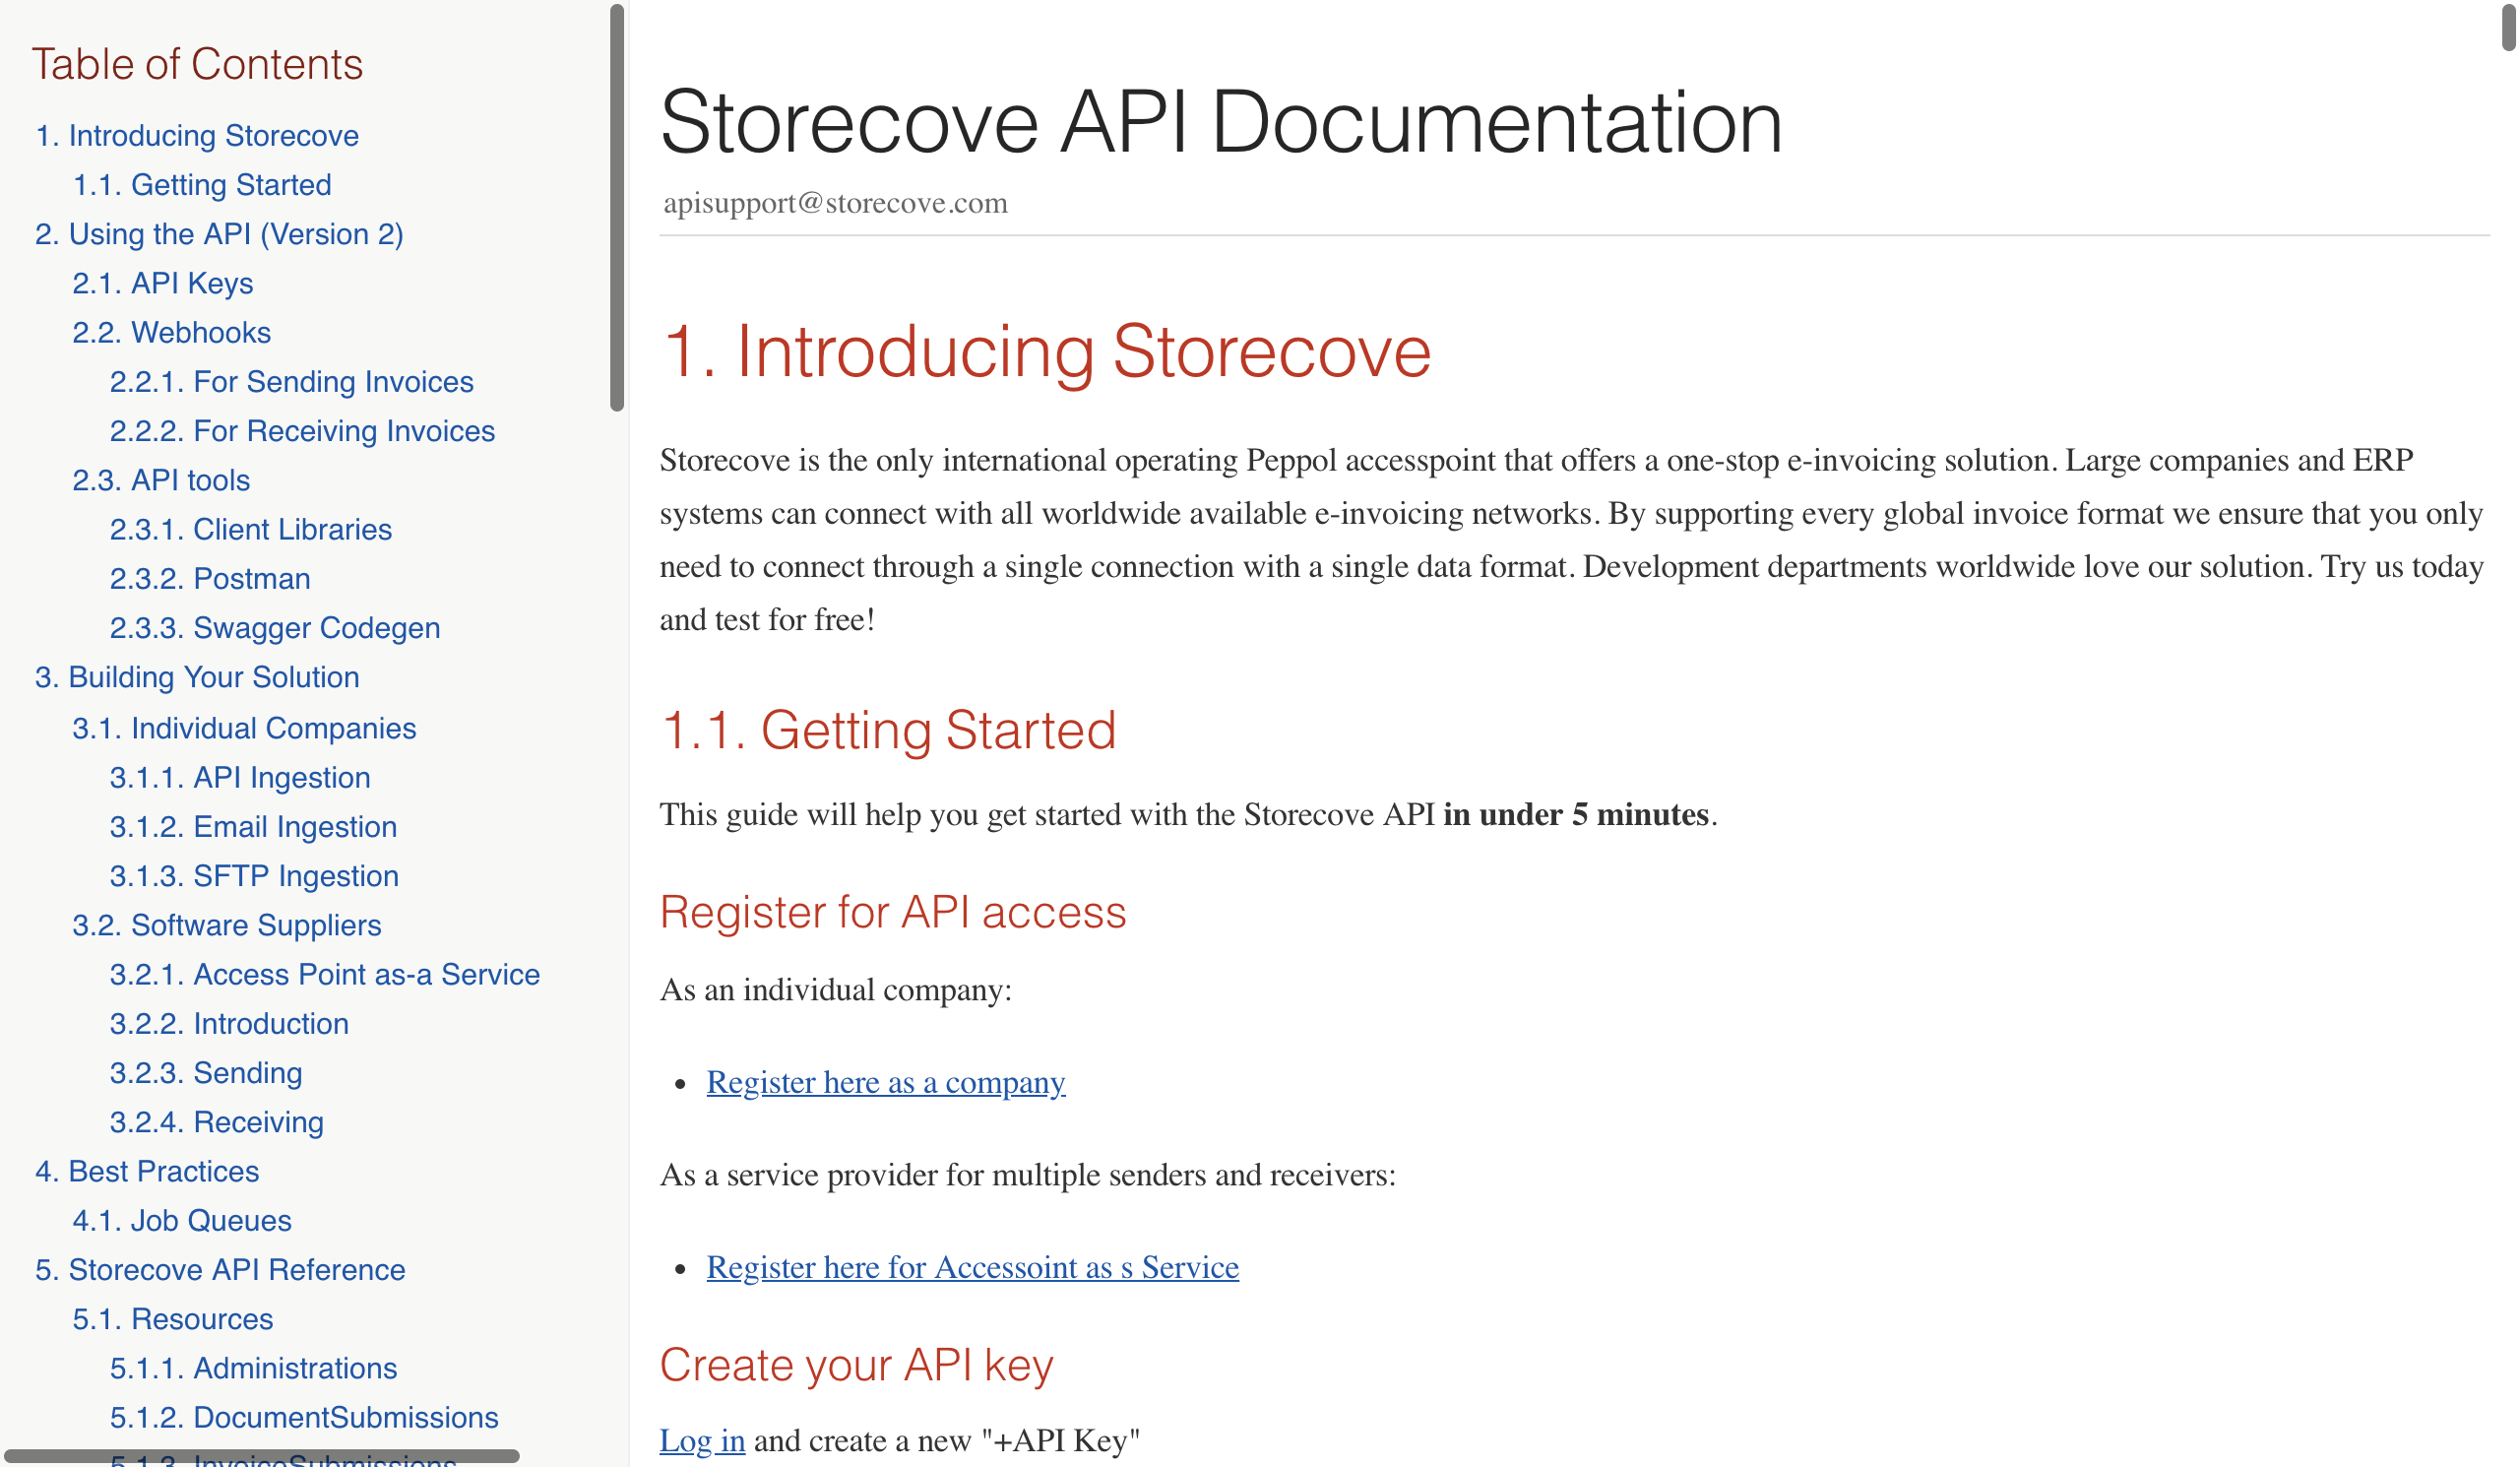
Task: Open '2. Using the API (Version 2)'
Action: [219, 234]
